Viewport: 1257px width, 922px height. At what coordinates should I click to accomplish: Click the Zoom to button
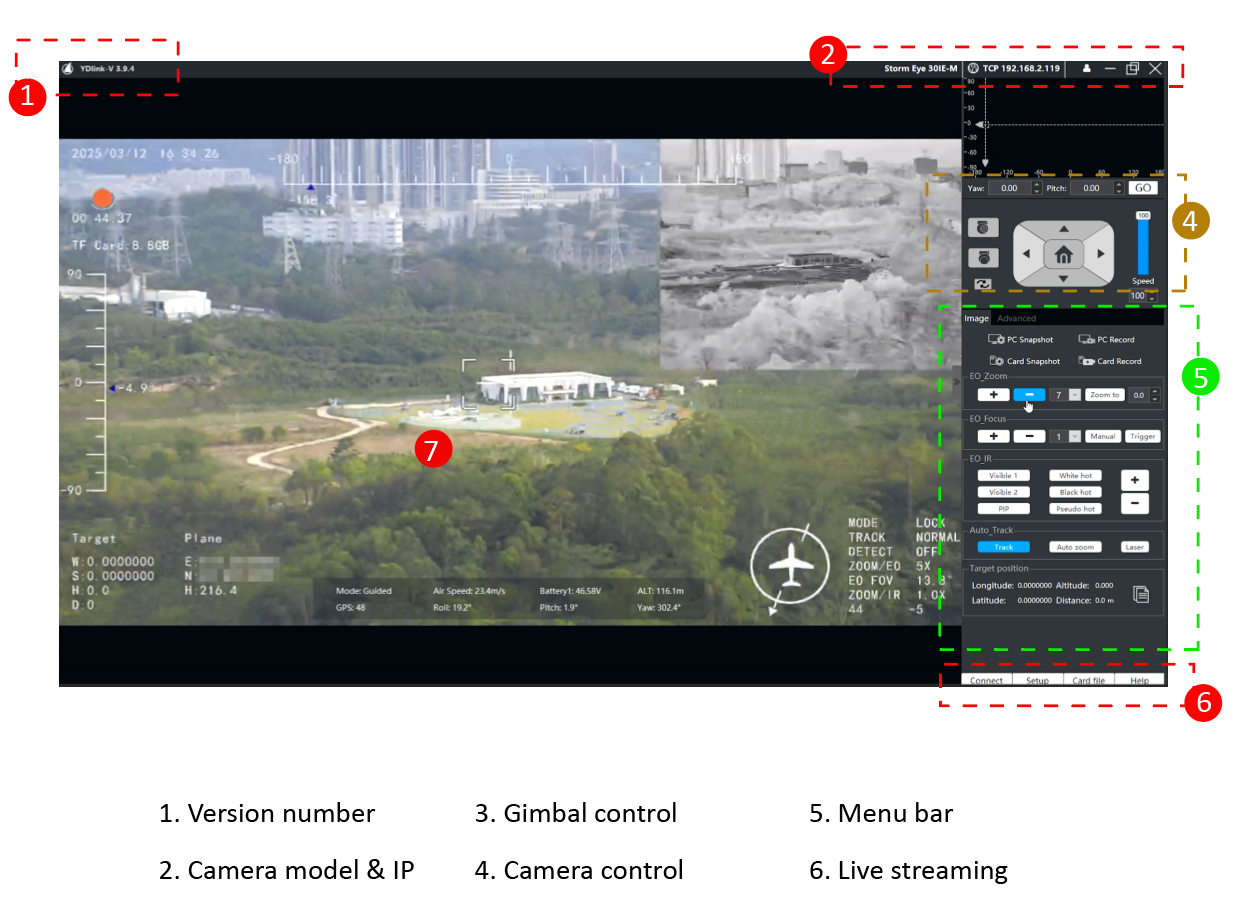(1104, 395)
